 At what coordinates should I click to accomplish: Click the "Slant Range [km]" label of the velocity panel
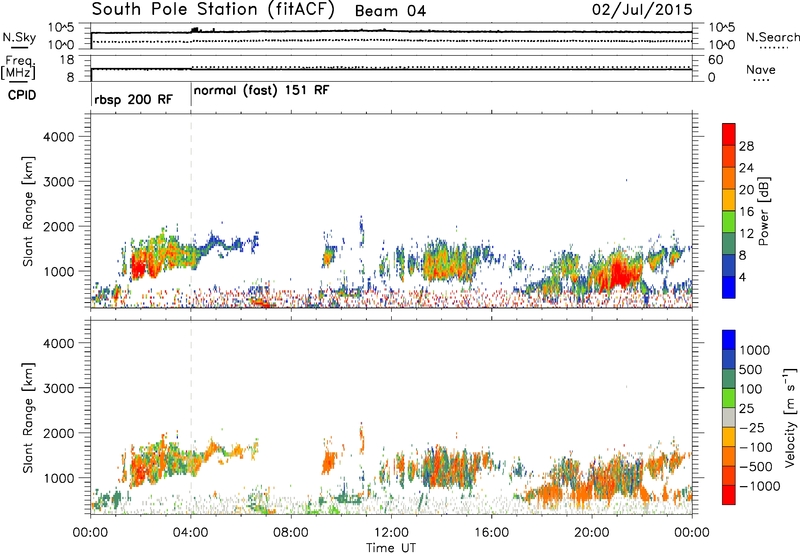click(x=28, y=417)
